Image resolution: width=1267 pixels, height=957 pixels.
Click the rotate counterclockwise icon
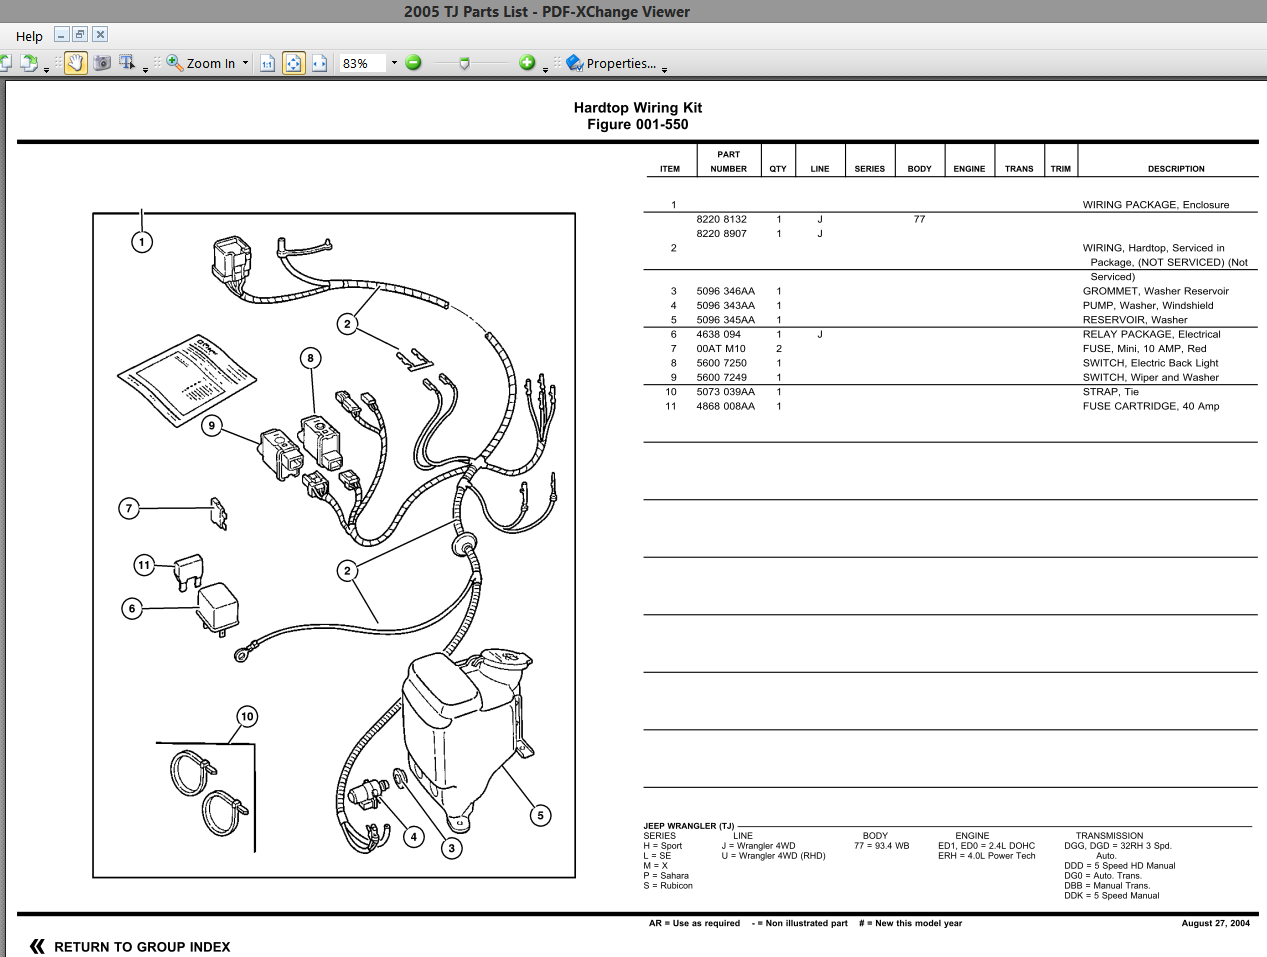coord(6,63)
